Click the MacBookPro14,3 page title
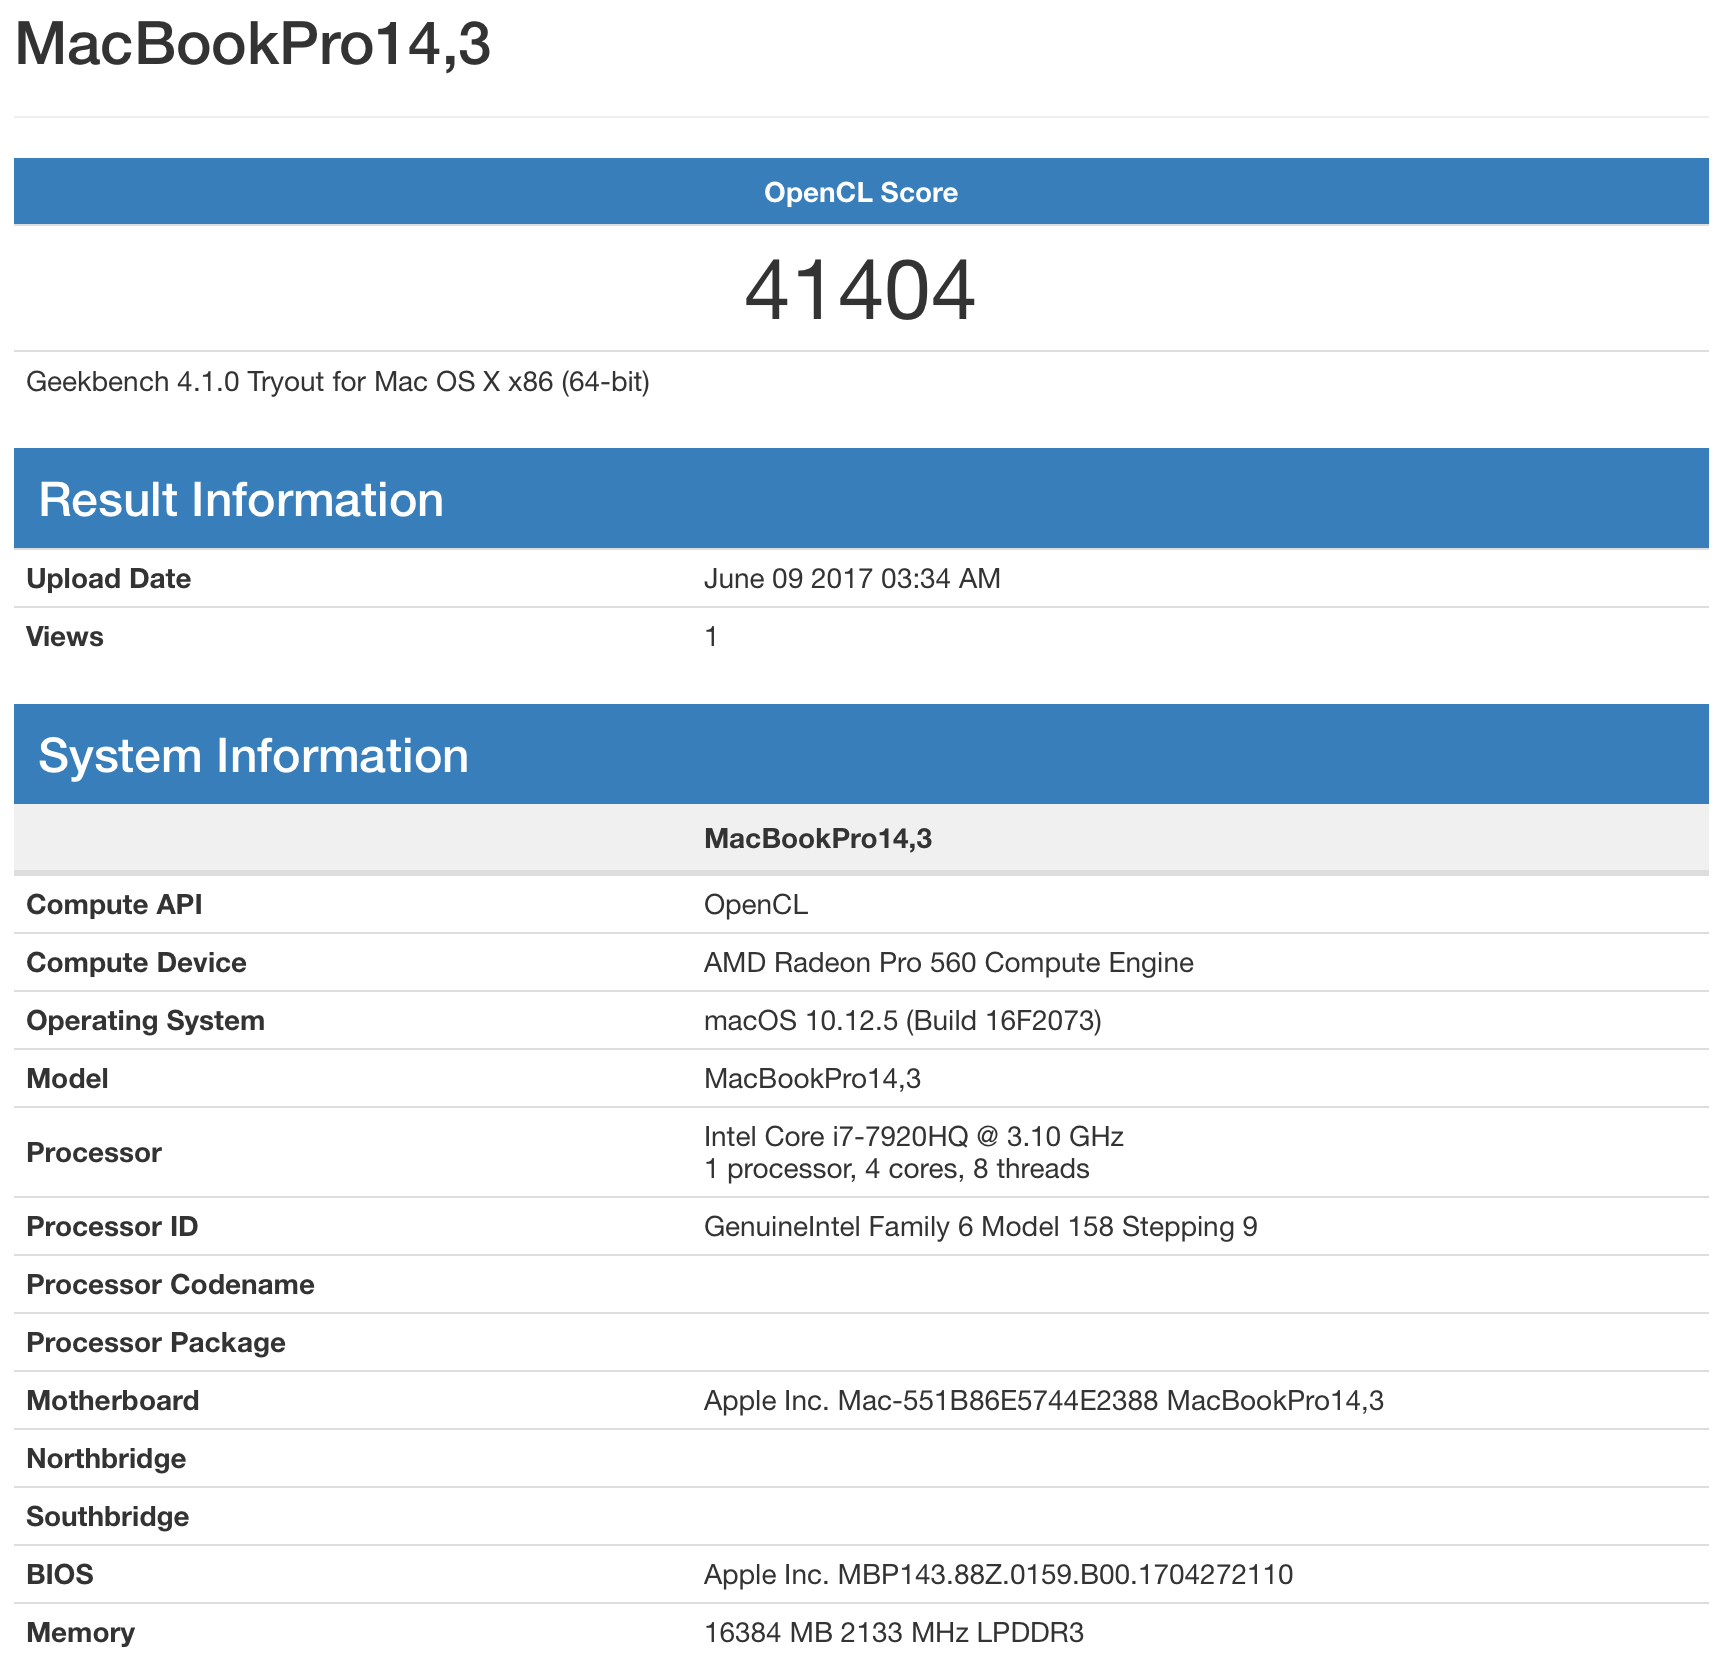The width and height of the screenshot is (1736, 1666). pos(253,45)
